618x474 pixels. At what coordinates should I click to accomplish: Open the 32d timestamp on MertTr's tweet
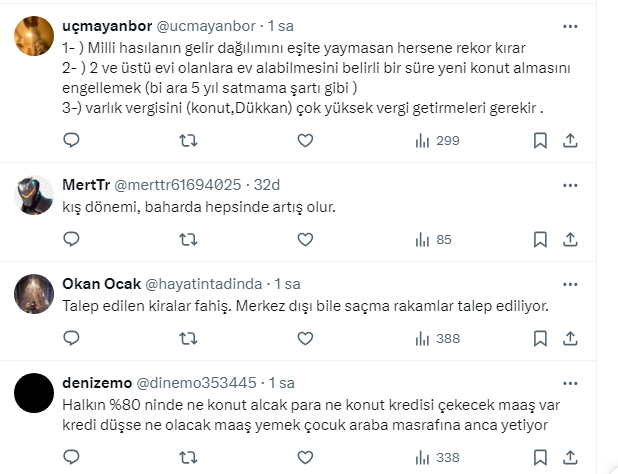(x=267, y=185)
